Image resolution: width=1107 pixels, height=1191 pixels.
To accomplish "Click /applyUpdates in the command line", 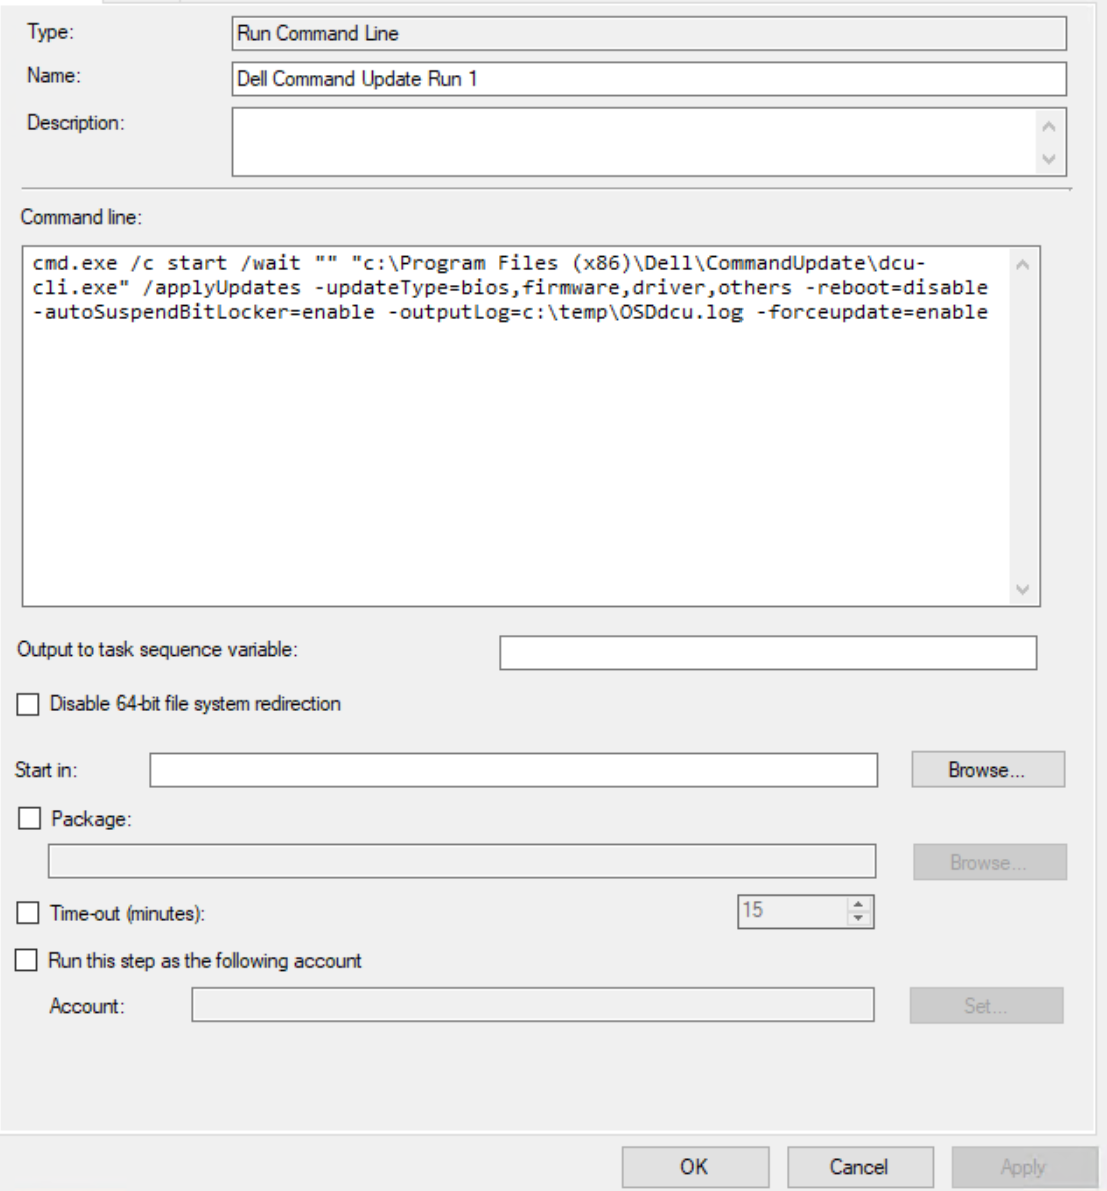I will pyautogui.click(x=222, y=288).
